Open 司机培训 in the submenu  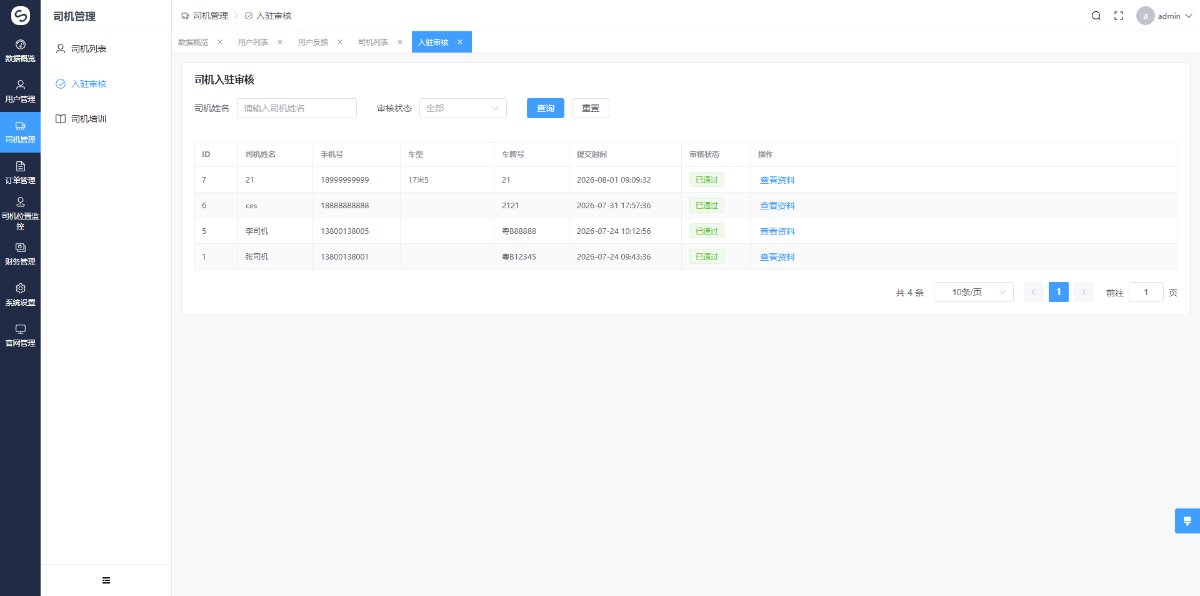pos(106,119)
